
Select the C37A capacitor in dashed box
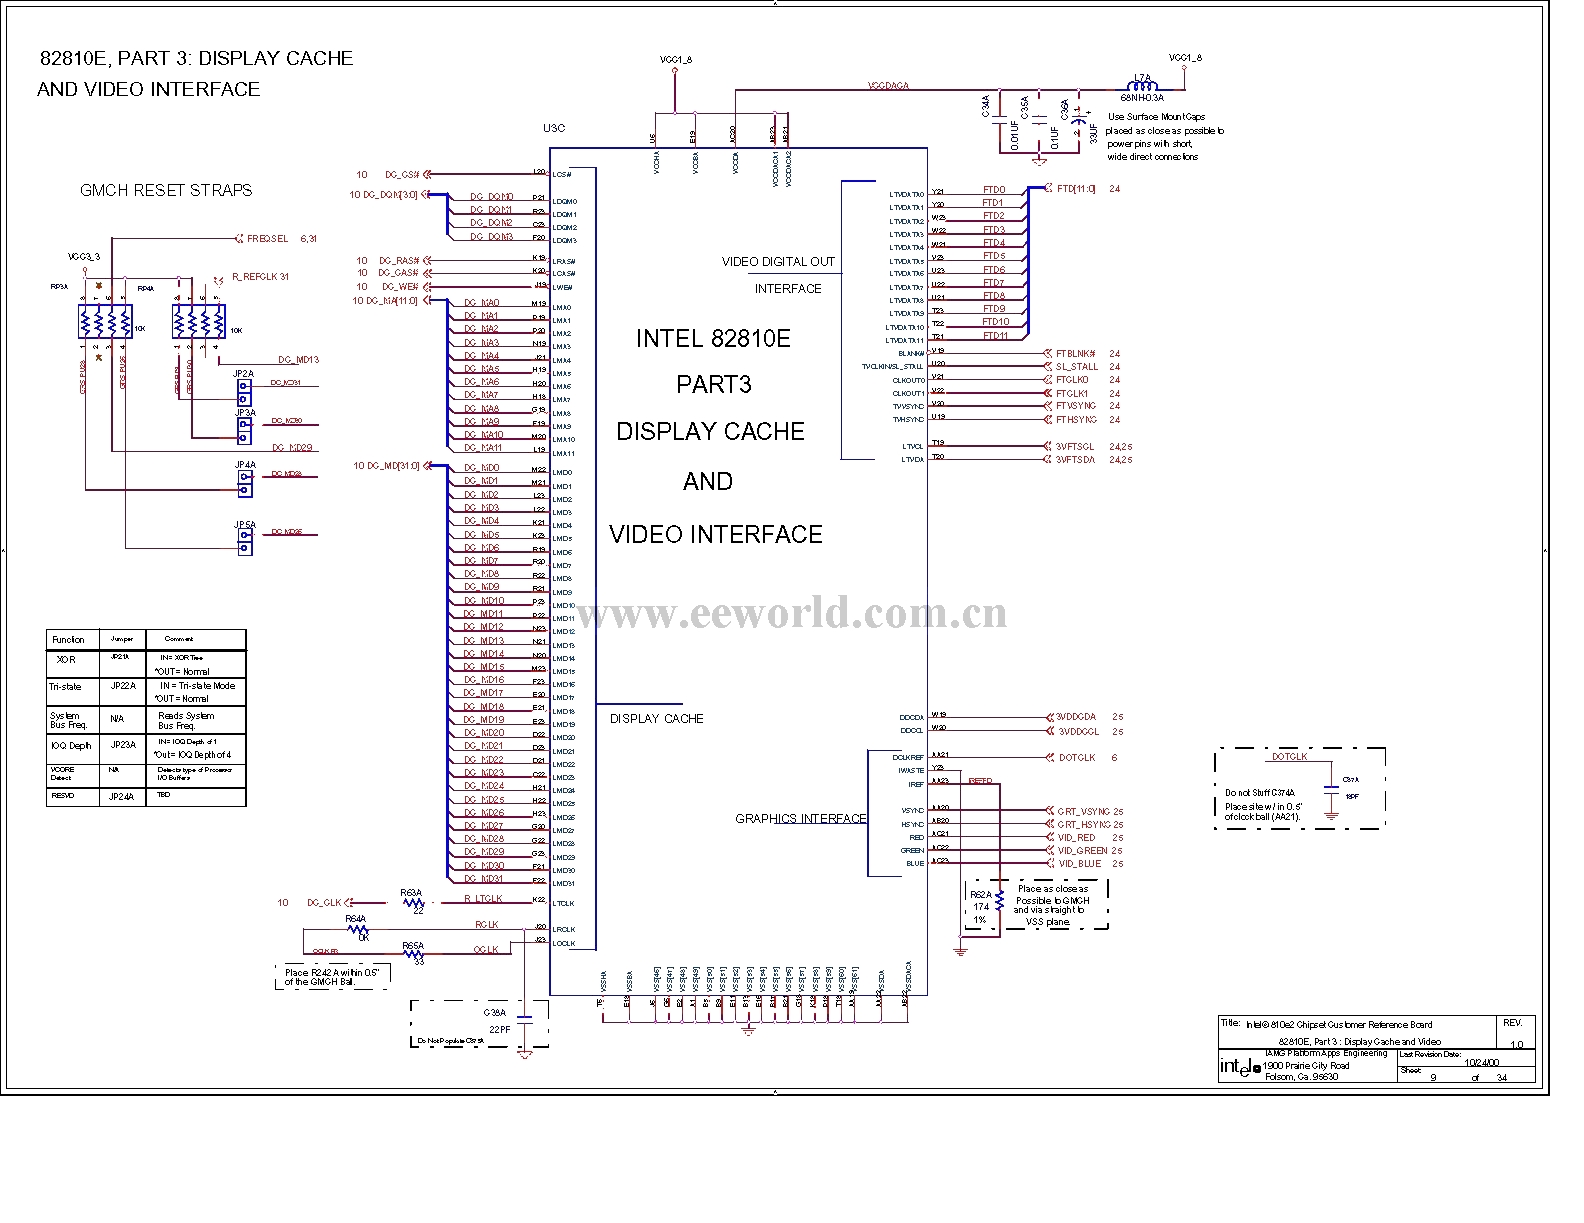1330,789
